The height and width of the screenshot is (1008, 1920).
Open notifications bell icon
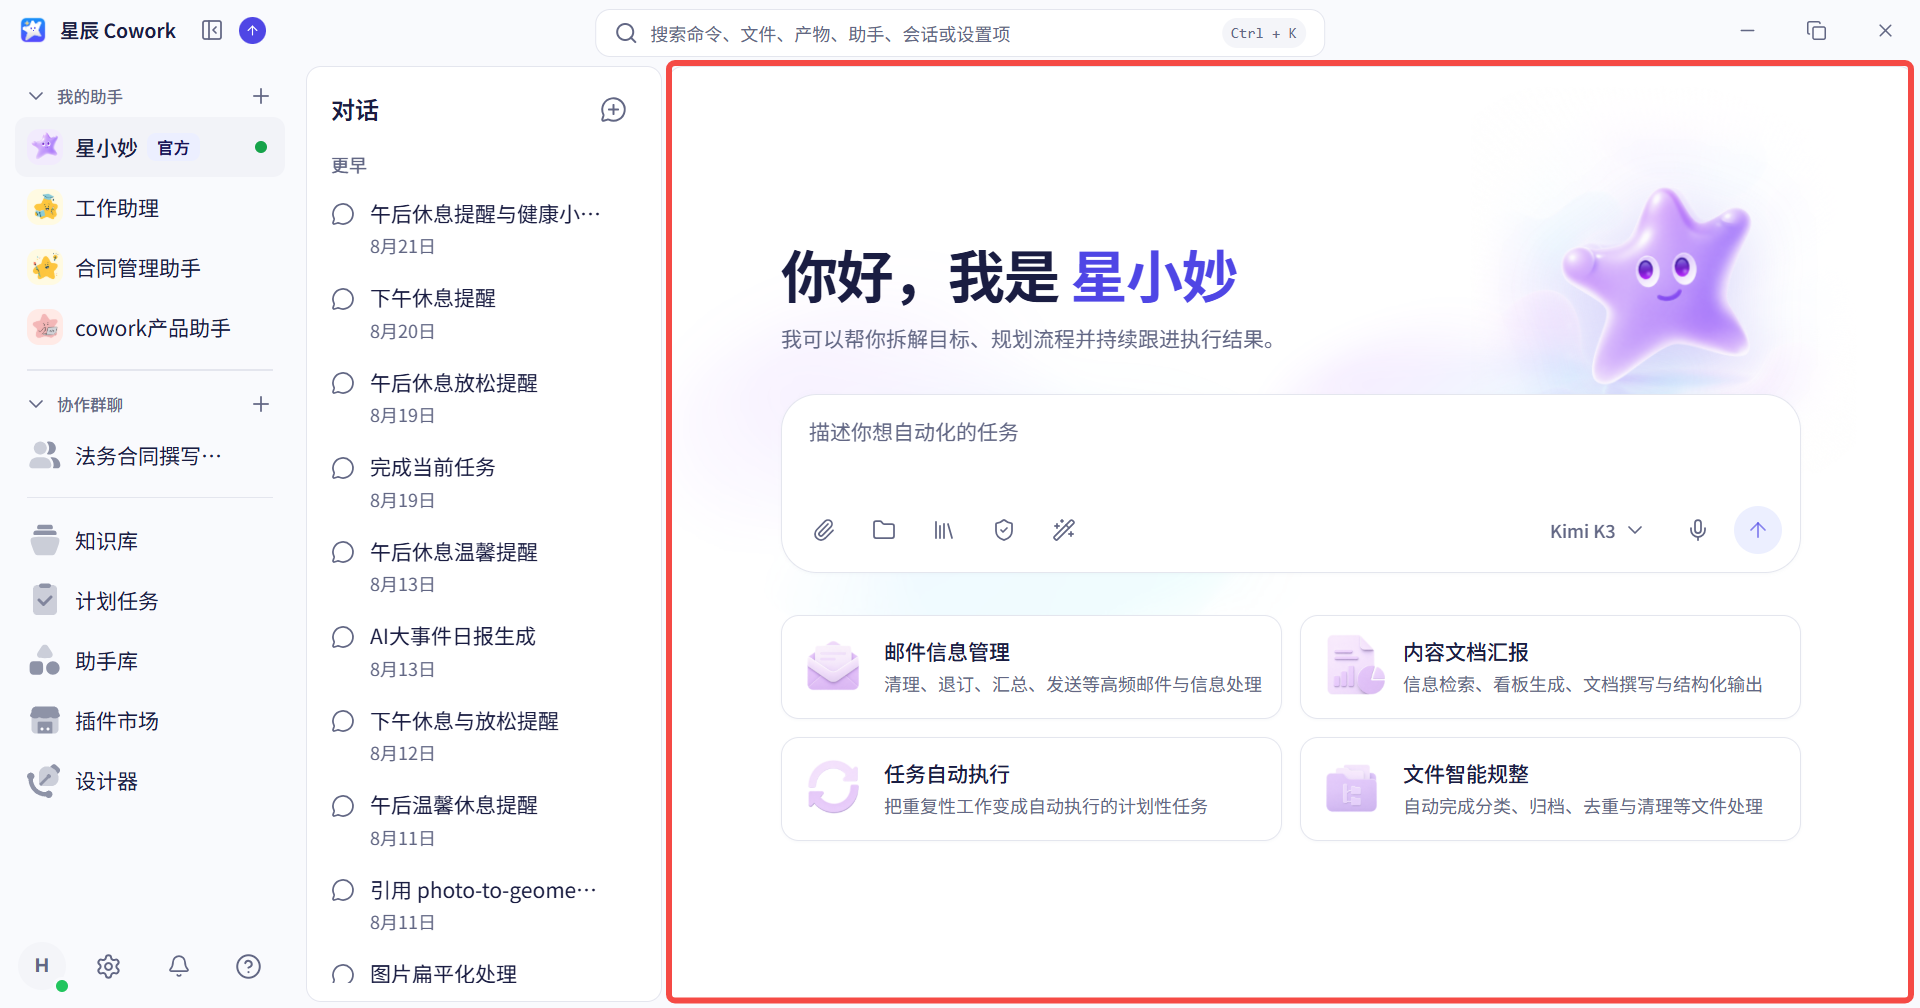pyautogui.click(x=179, y=966)
